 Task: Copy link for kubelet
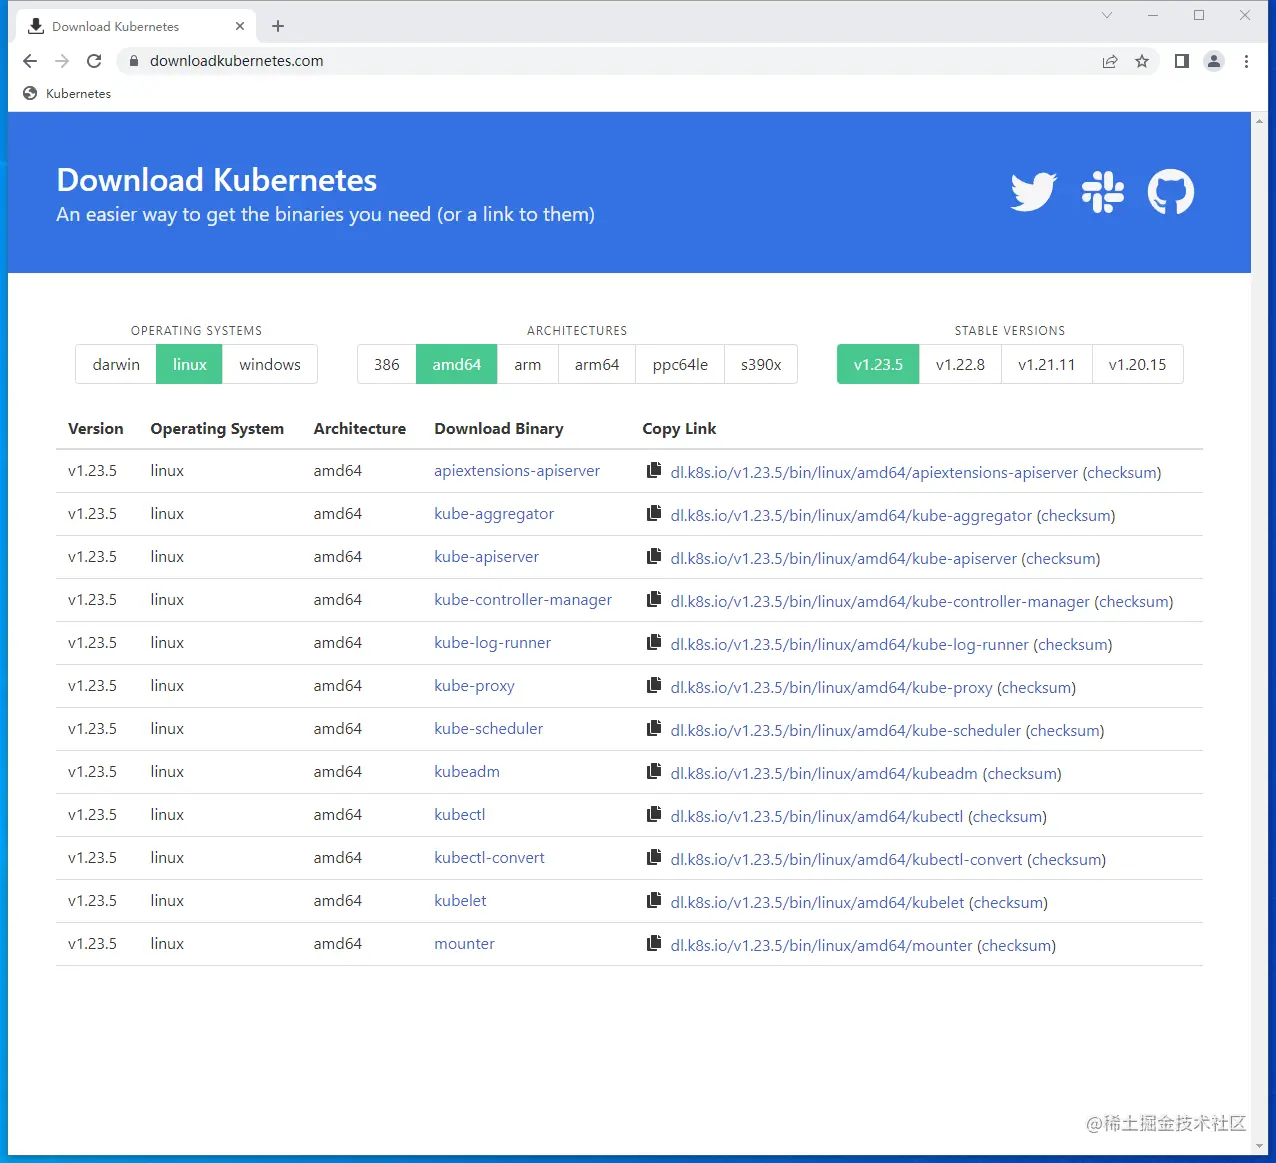(654, 900)
